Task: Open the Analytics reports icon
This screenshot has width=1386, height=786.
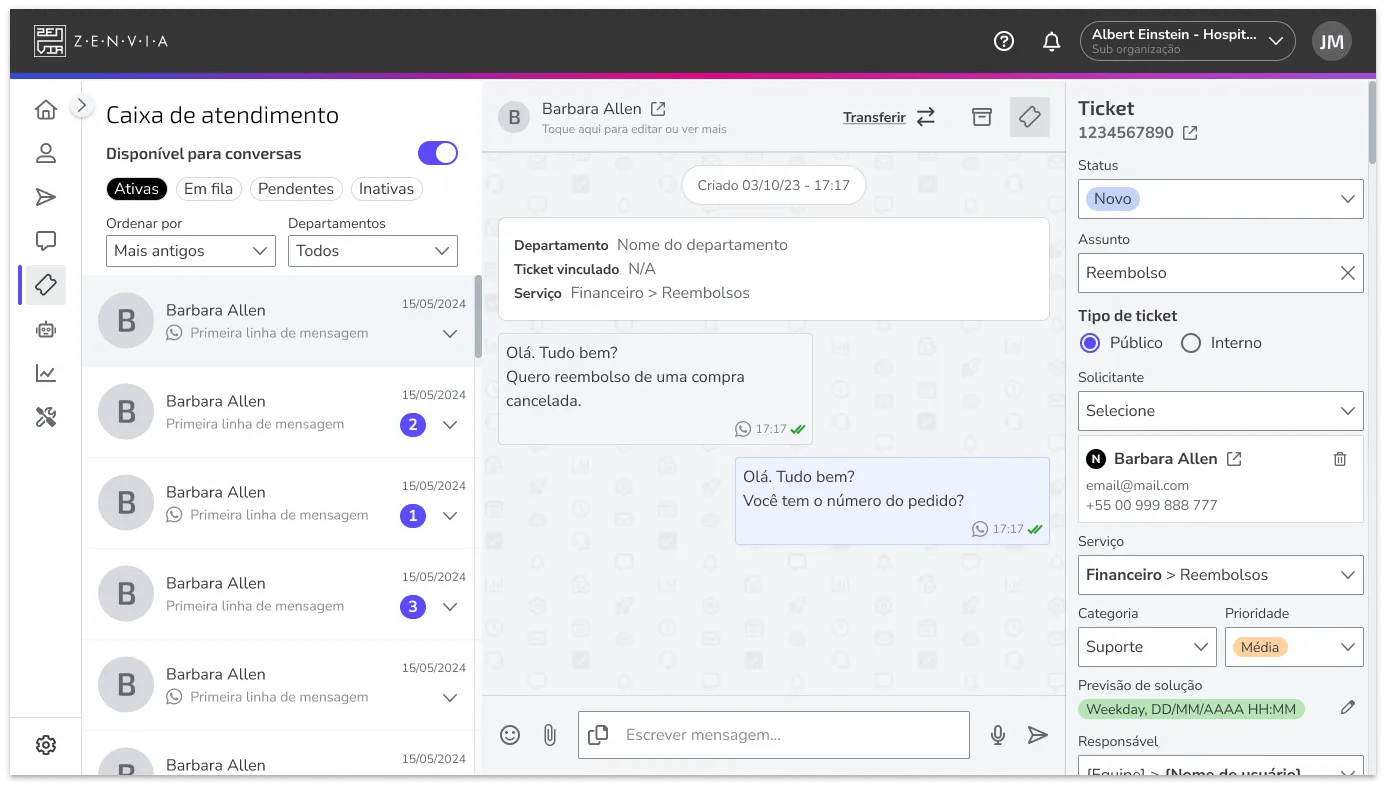Action: pos(45,373)
